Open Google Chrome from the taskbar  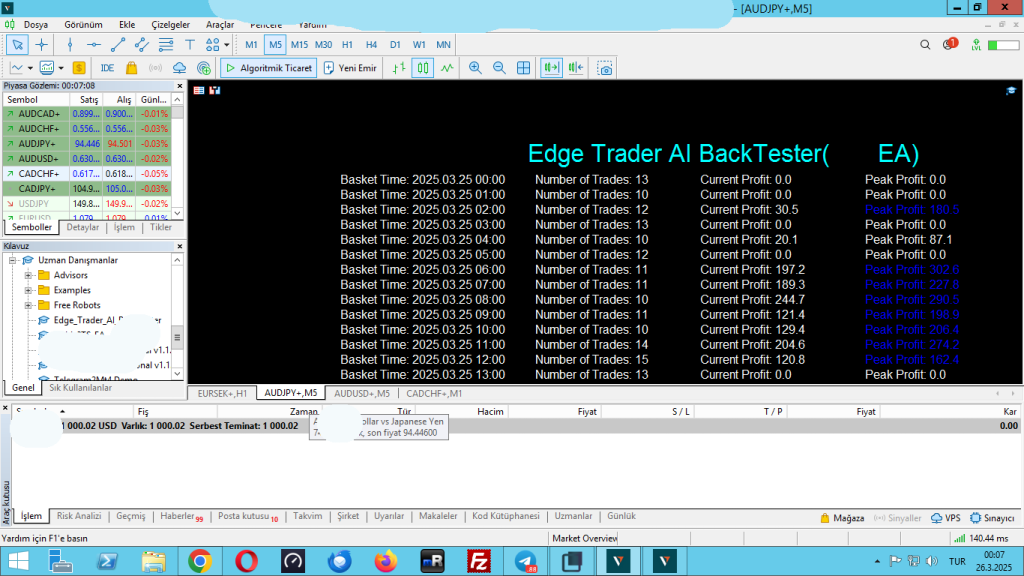(200, 561)
